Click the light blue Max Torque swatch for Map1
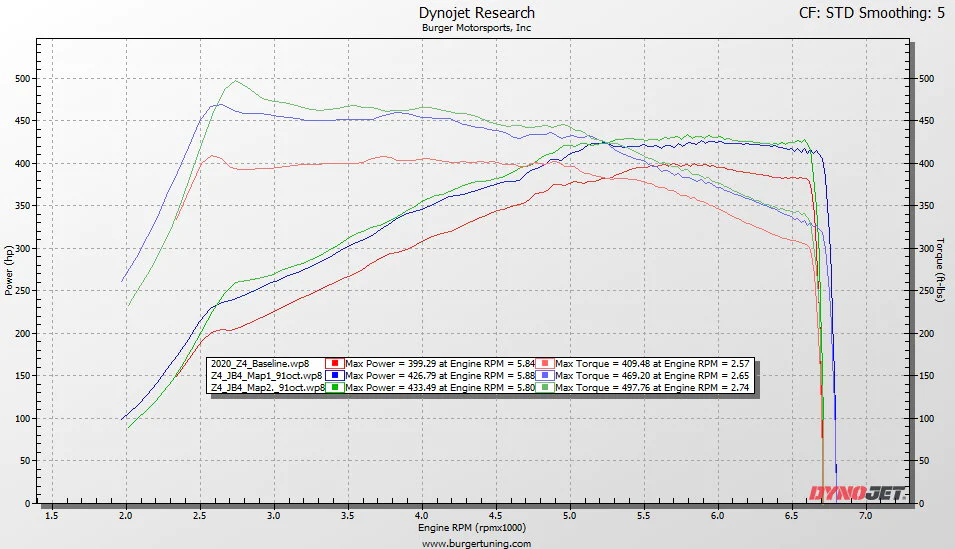Screen dimensions: 955x549 coord(544,375)
